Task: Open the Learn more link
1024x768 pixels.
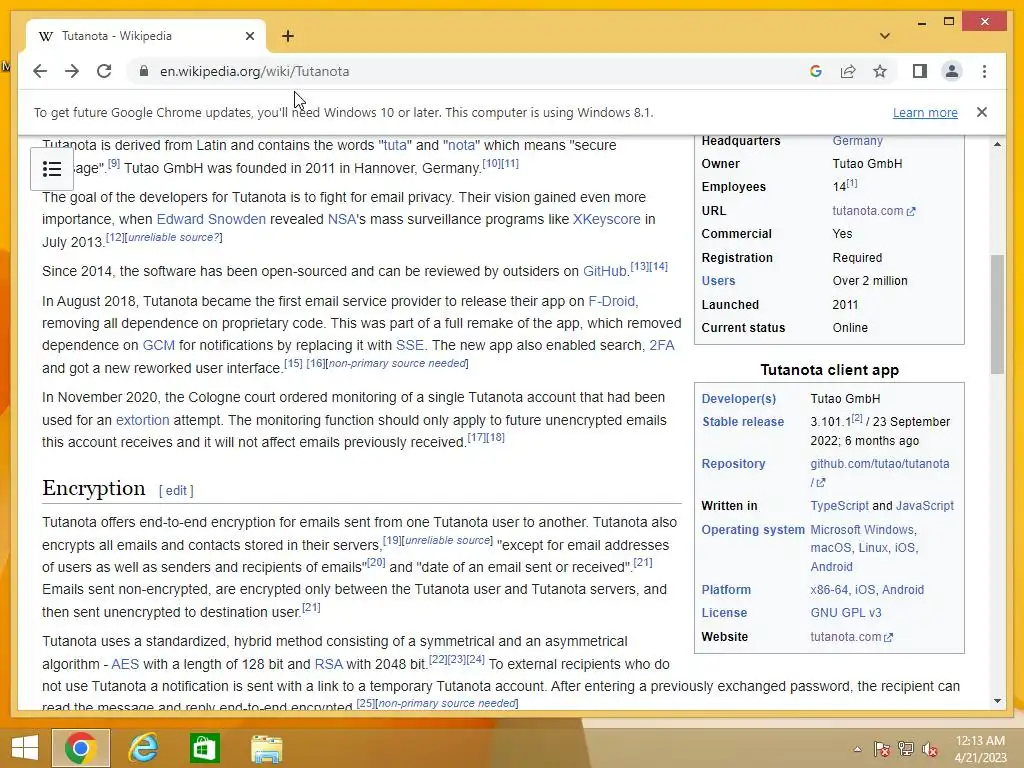Action: pos(925,112)
